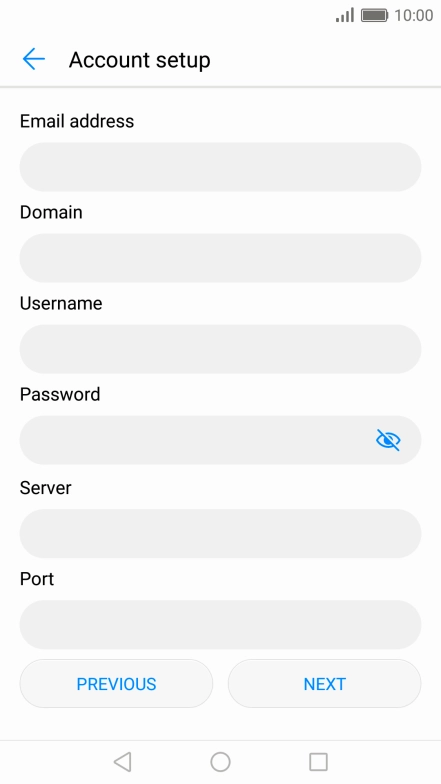Image resolution: width=441 pixels, height=784 pixels.
Task: Tap the Email address label
Action: pyautogui.click(x=77, y=121)
